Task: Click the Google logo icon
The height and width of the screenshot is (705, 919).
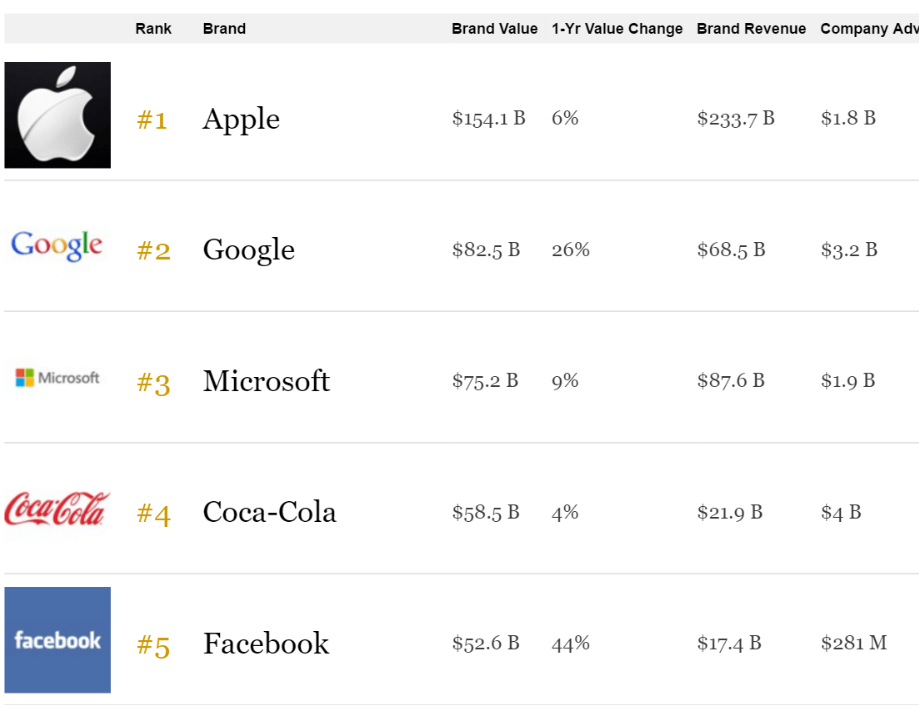Action: point(57,245)
